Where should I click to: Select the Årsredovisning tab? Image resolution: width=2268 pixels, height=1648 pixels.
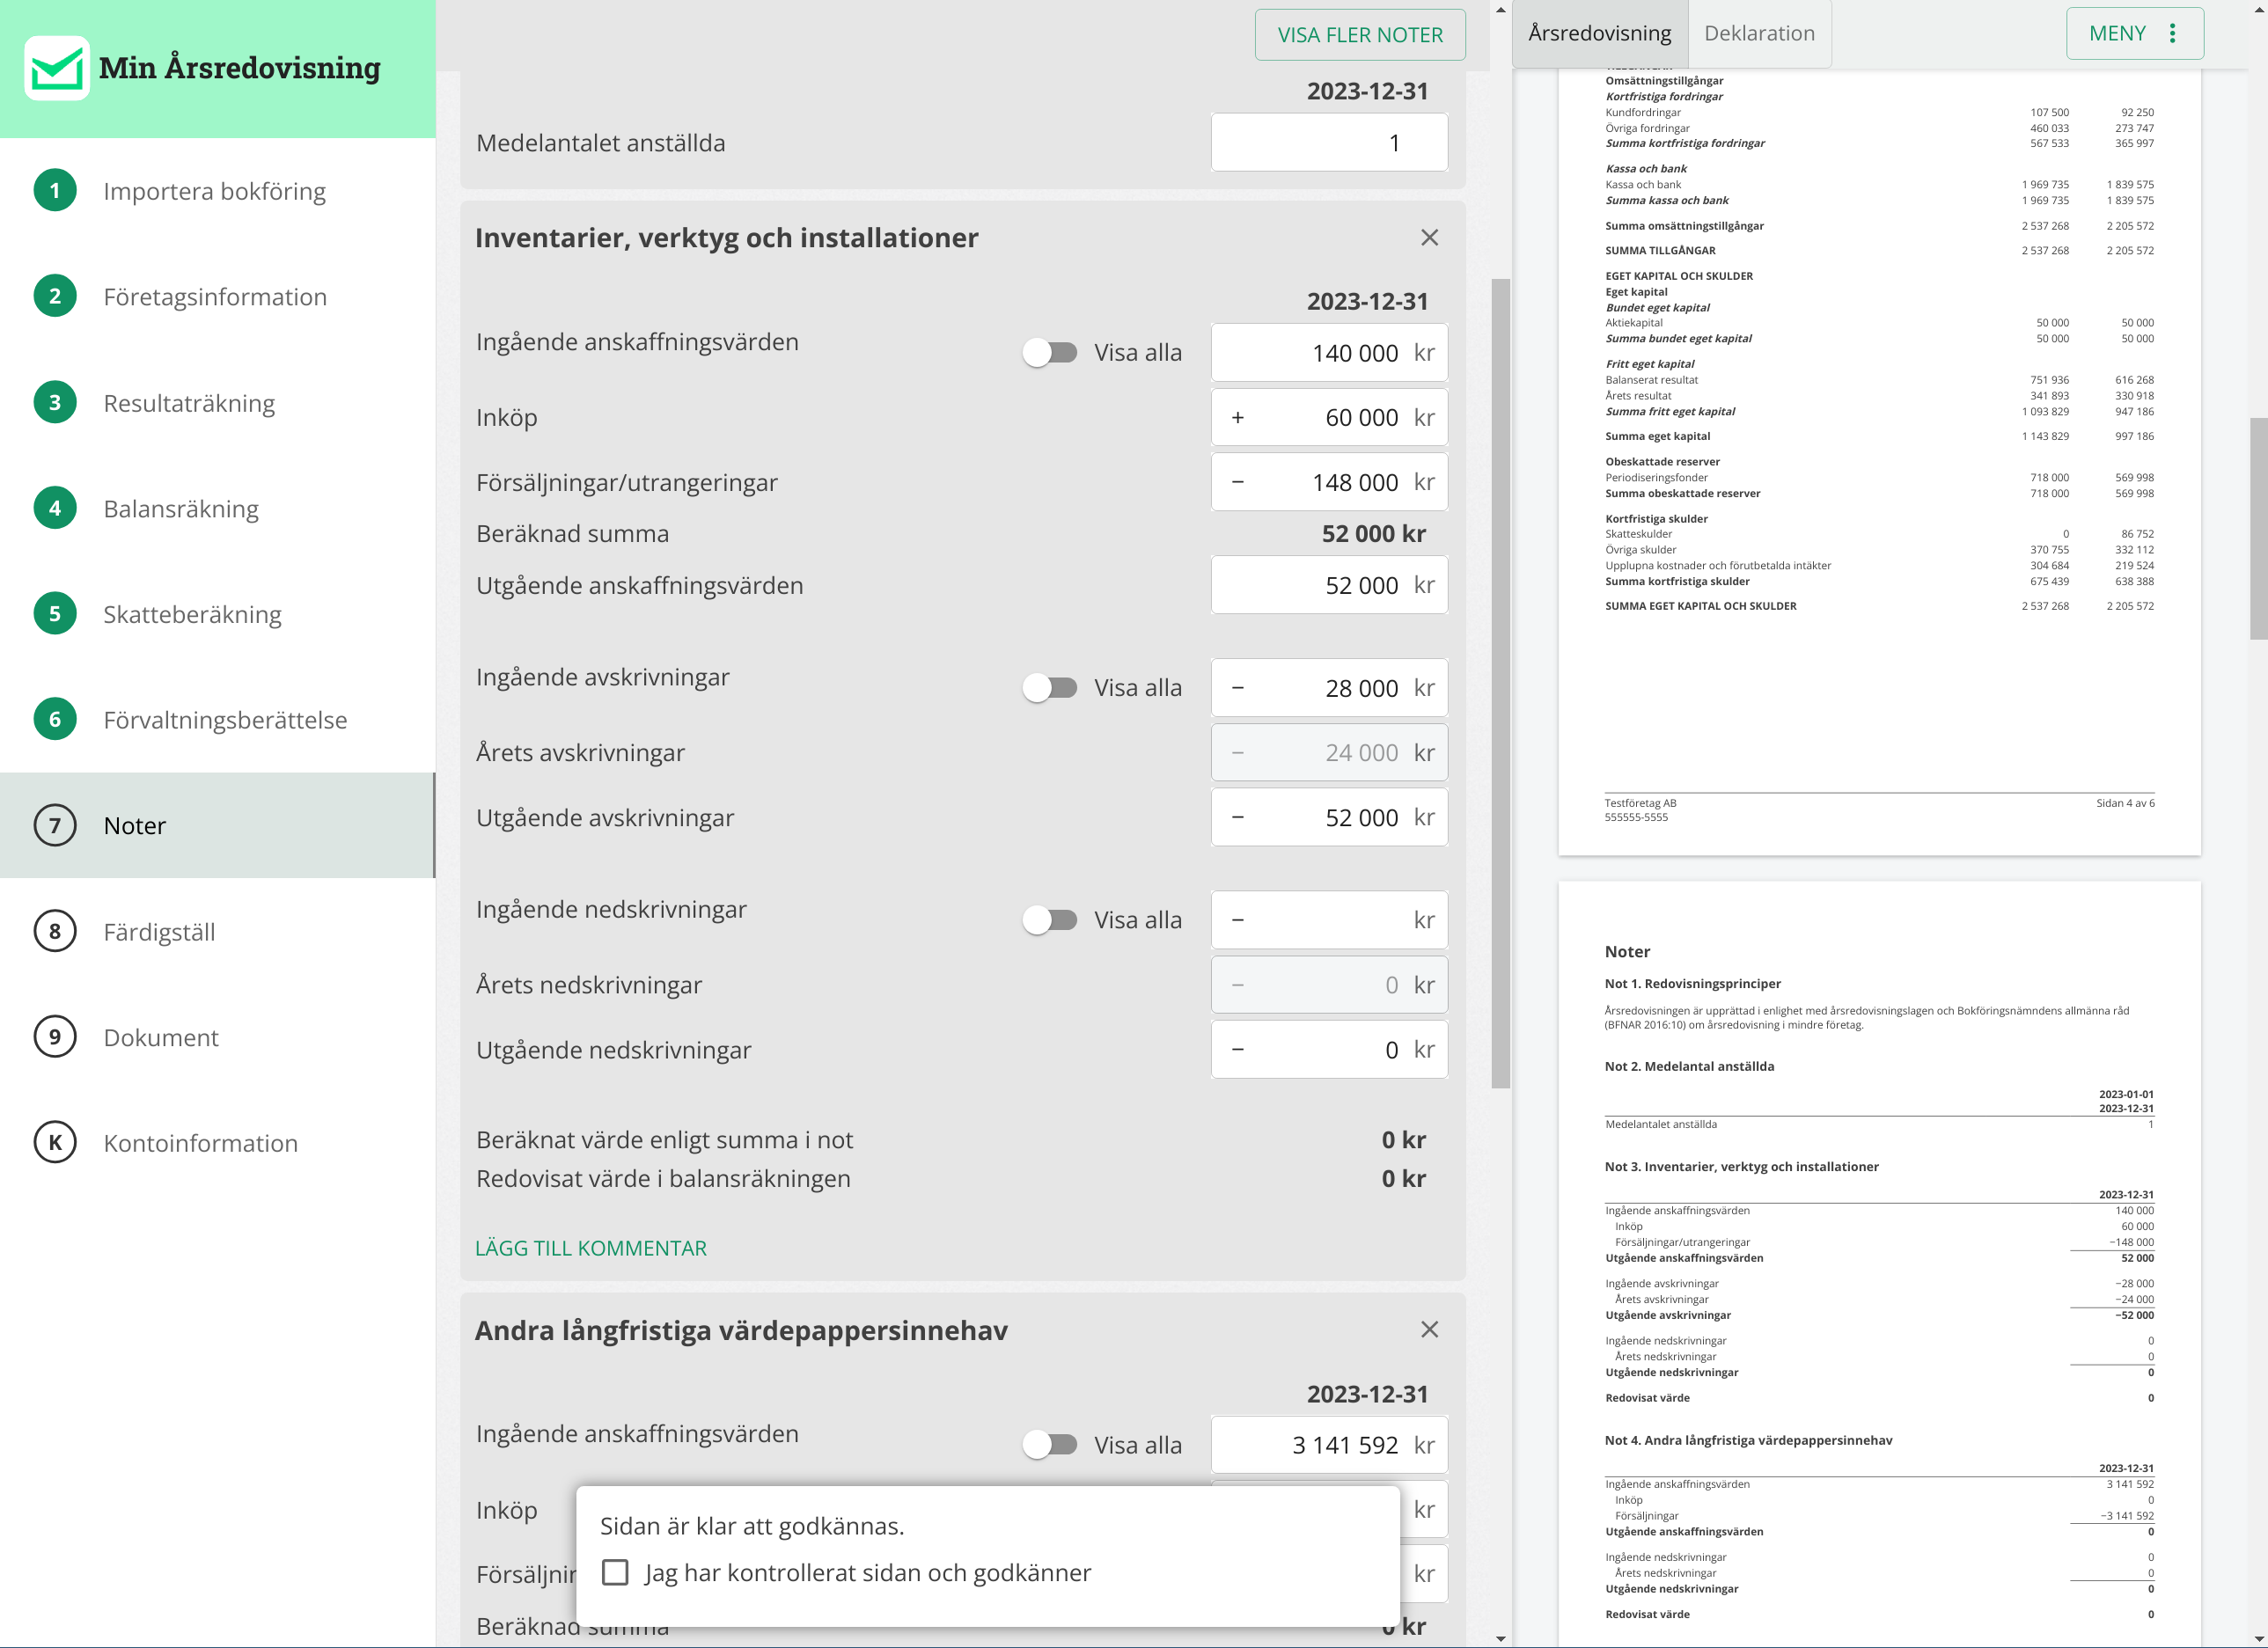1599,34
